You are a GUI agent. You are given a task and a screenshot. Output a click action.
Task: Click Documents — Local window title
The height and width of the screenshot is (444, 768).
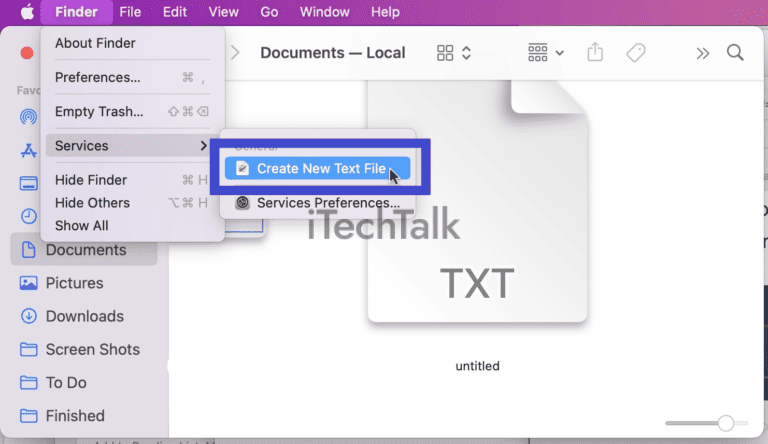tap(333, 53)
